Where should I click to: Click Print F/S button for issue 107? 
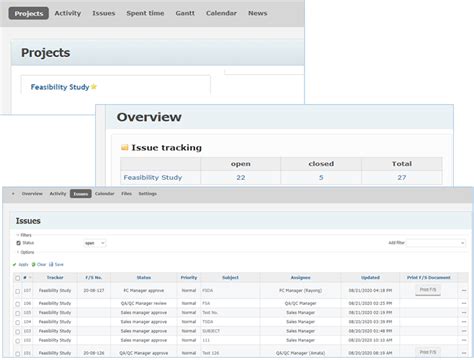(x=428, y=290)
